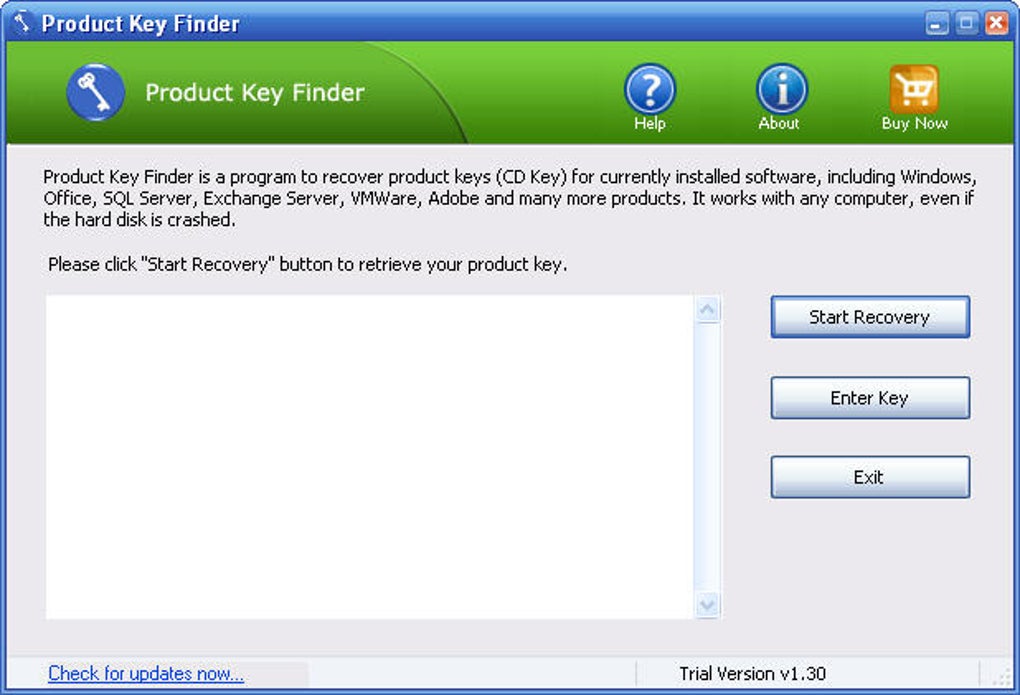1020x695 pixels.
Task: Click the scrollbar up arrow
Action: tap(707, 309)
